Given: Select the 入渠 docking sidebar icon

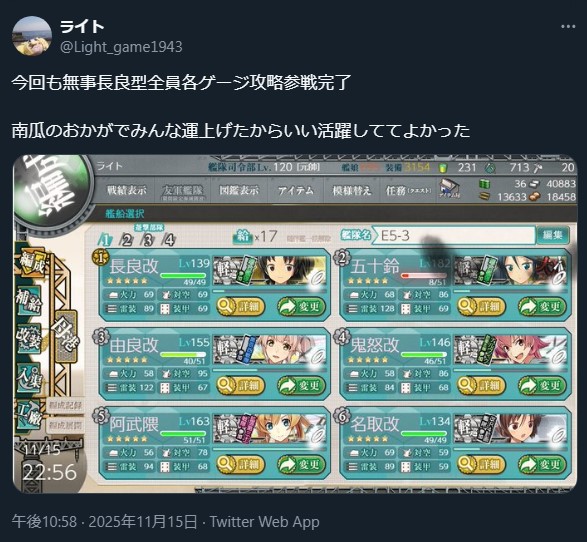Looking at the screenshot, I should click(29, 376).
